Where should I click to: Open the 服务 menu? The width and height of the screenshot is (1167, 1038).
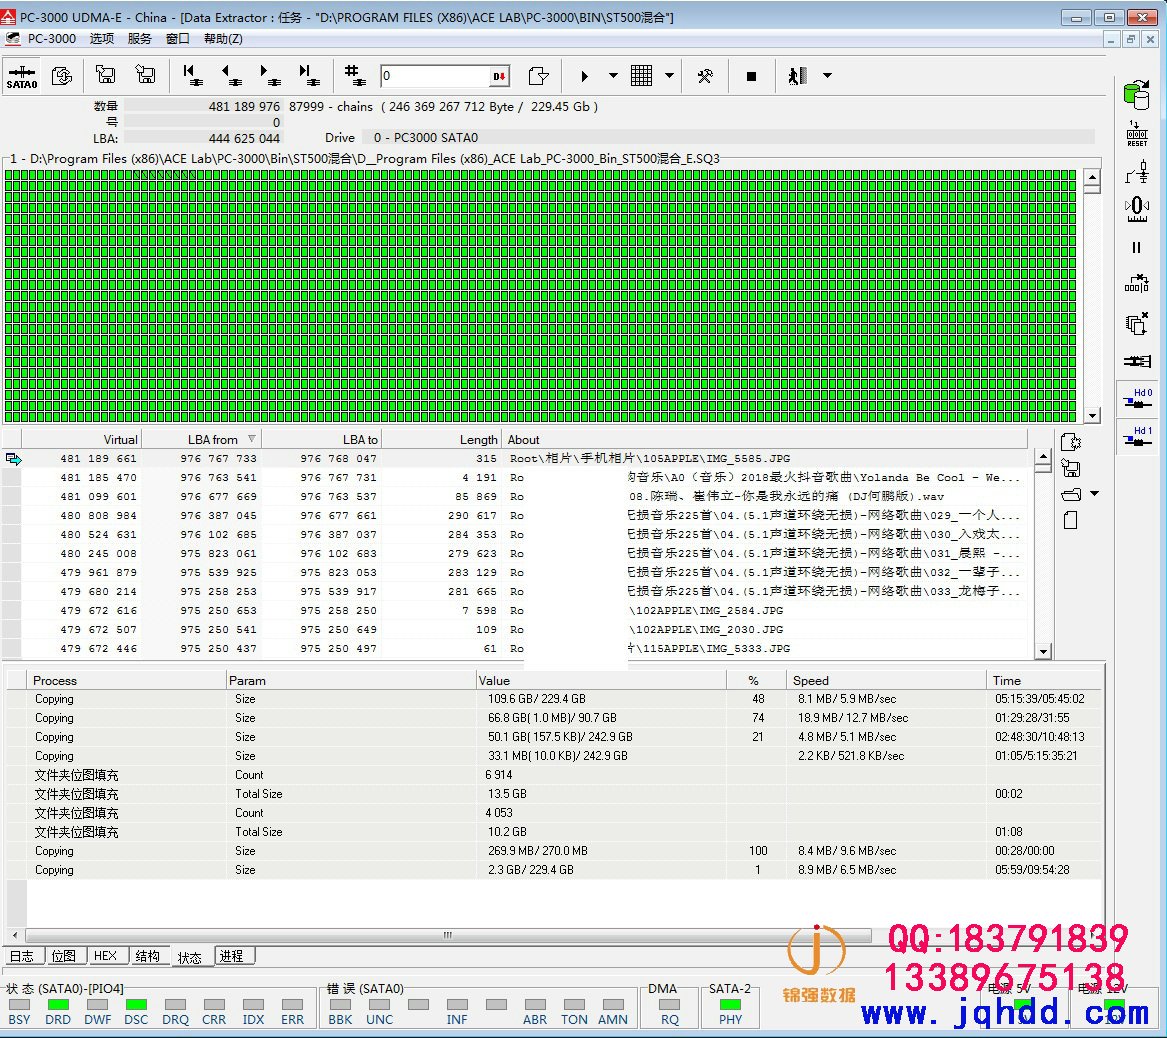click(x=139, y=39)
